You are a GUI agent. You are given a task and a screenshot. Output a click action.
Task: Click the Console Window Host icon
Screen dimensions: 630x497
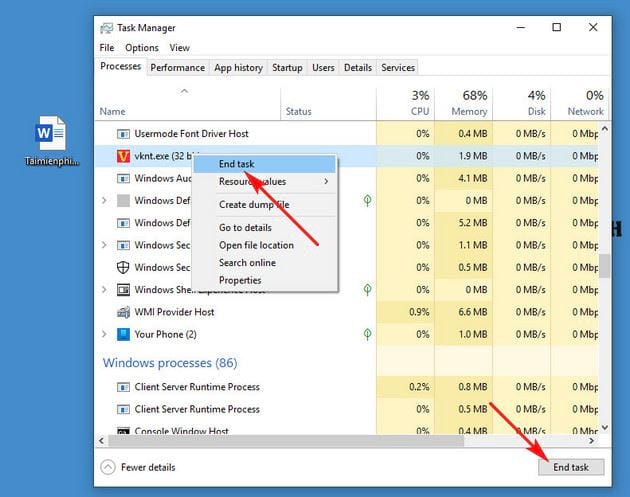click(123, 431)
